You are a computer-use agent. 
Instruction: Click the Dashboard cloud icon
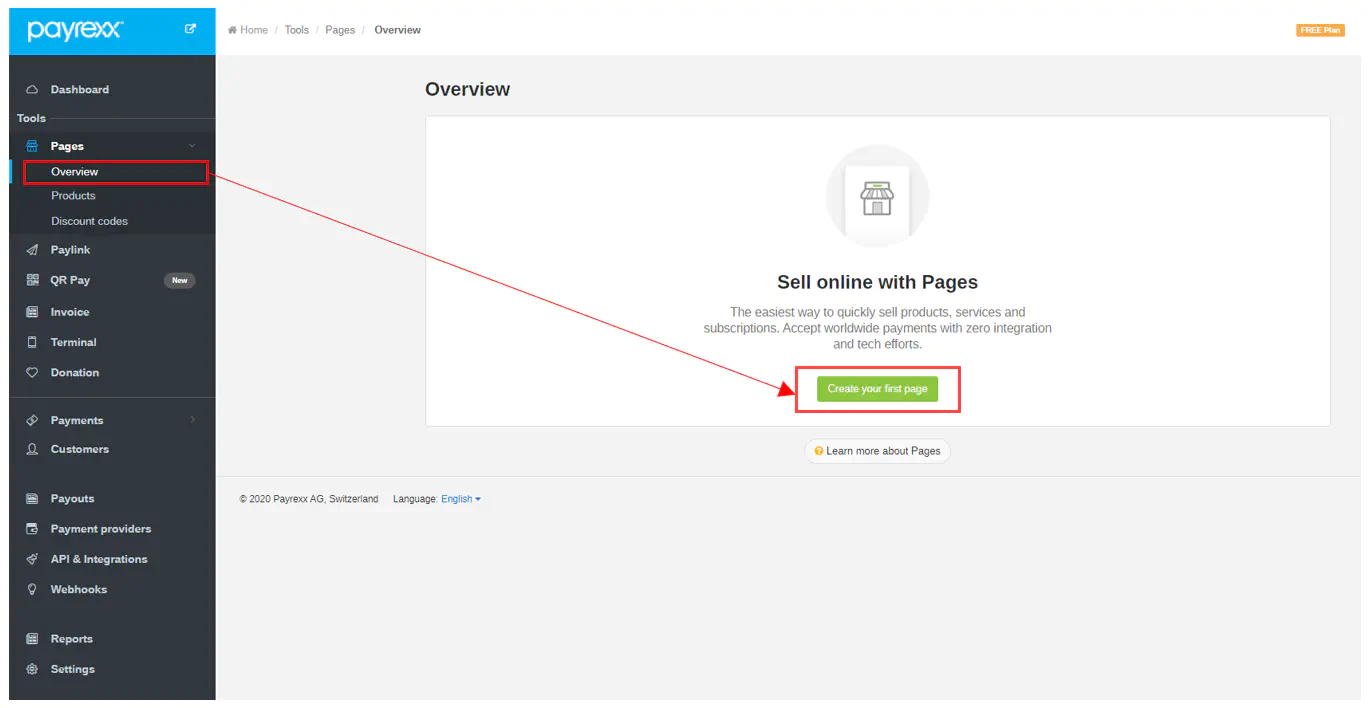point(32,90)
